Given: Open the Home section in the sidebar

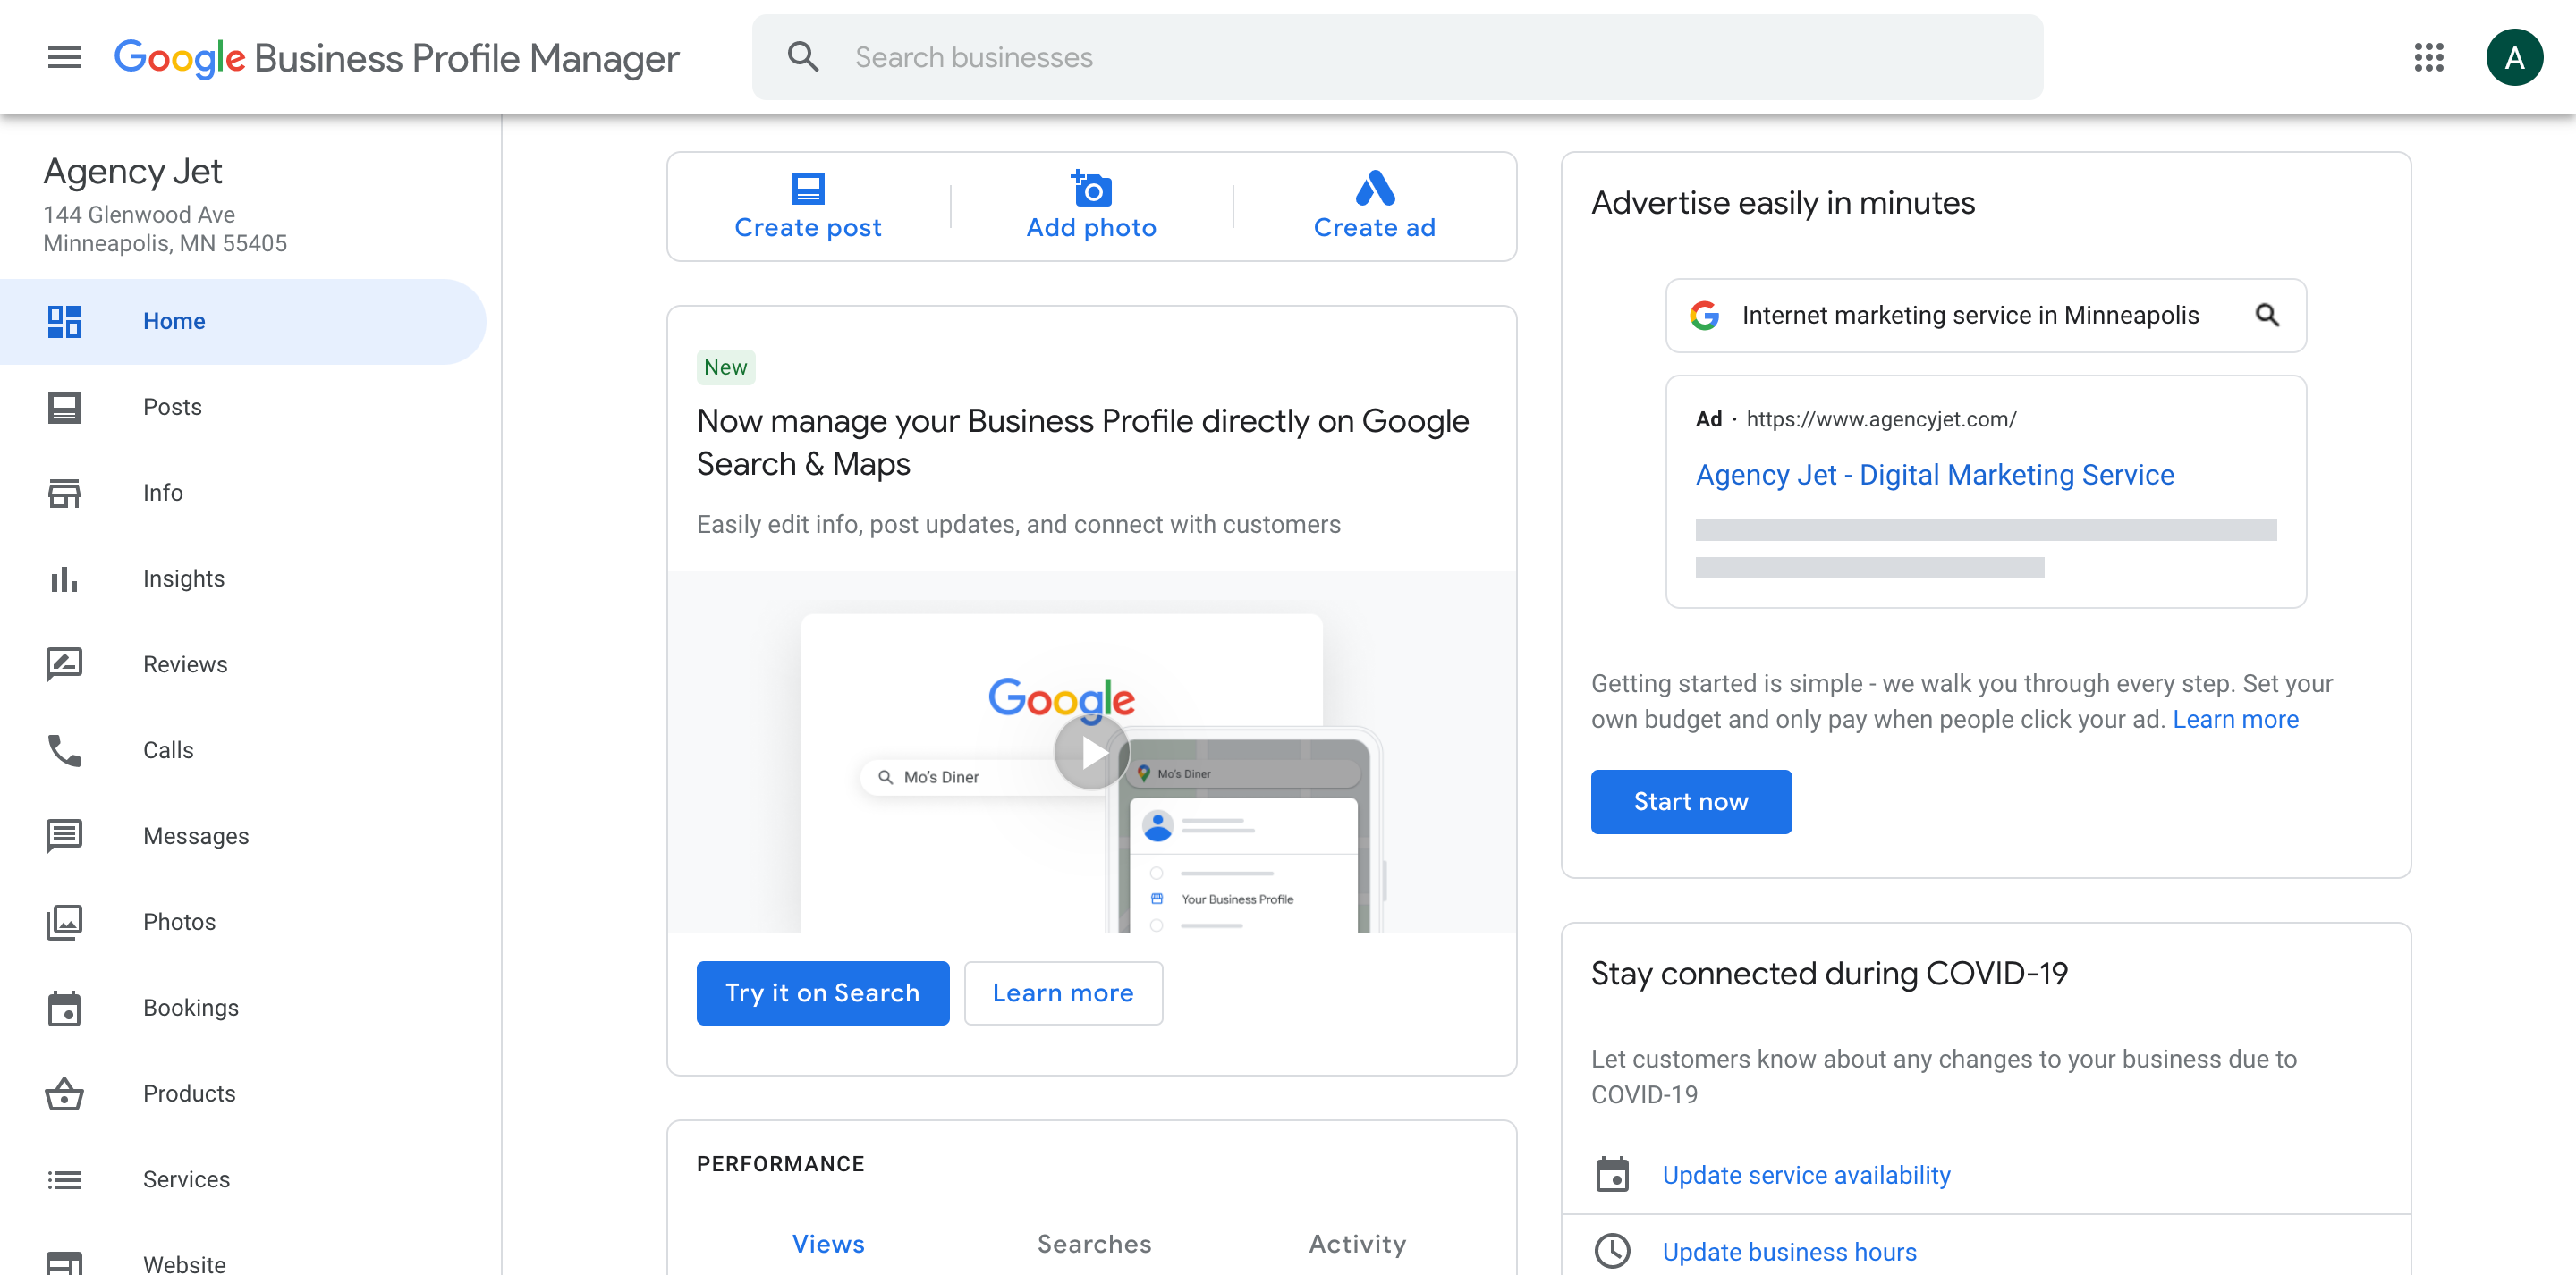Looking at the screenshot, I should (x=243, y=321).
